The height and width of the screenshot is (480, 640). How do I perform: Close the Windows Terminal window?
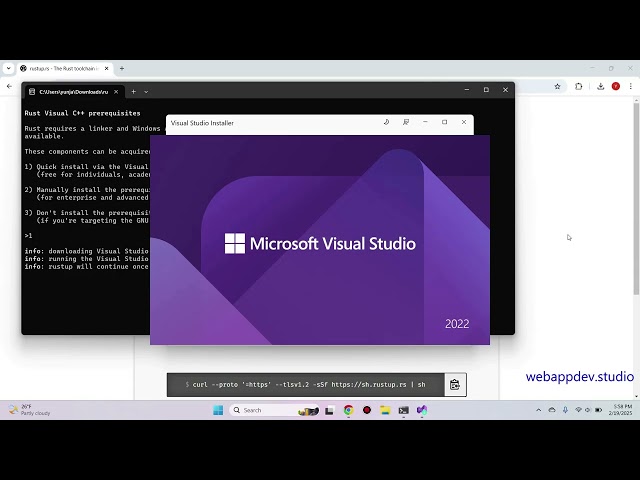pyautogui.click(x=505, y=90)
